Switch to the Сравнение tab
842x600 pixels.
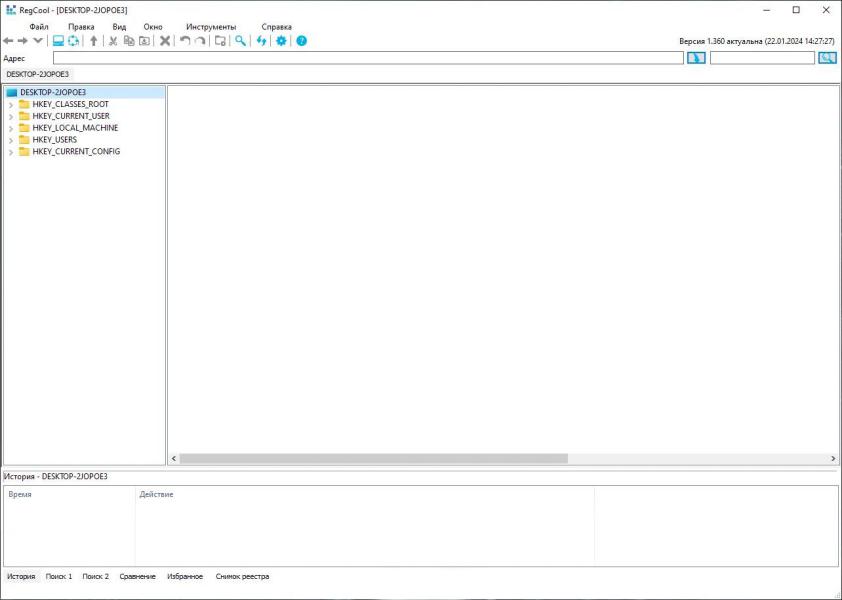tap(137, 576)
